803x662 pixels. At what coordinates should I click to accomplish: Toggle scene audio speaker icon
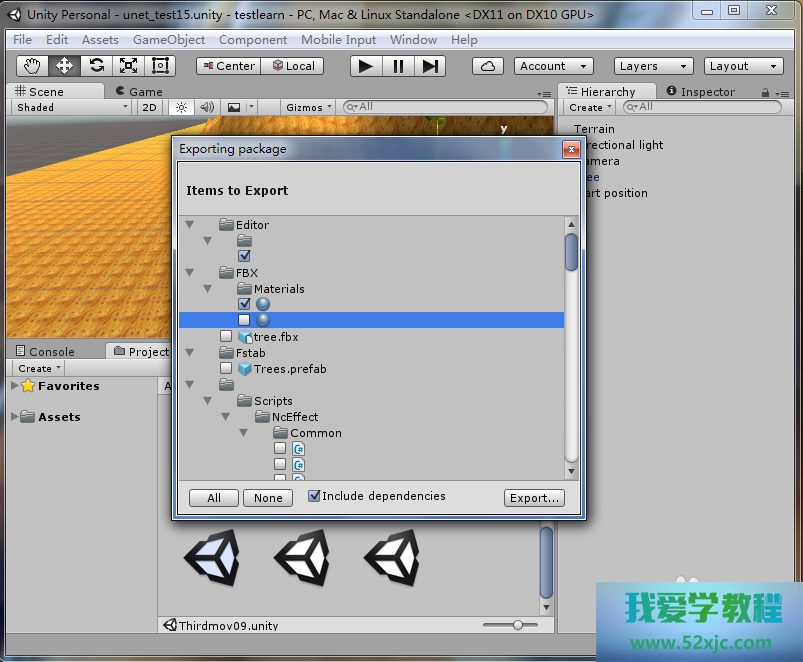coord(207,107)
